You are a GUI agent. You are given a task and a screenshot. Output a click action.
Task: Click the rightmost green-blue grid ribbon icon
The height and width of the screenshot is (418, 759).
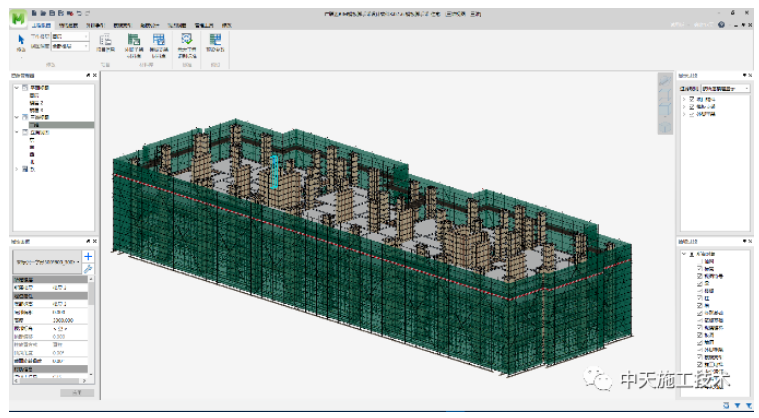coord(215,39)
